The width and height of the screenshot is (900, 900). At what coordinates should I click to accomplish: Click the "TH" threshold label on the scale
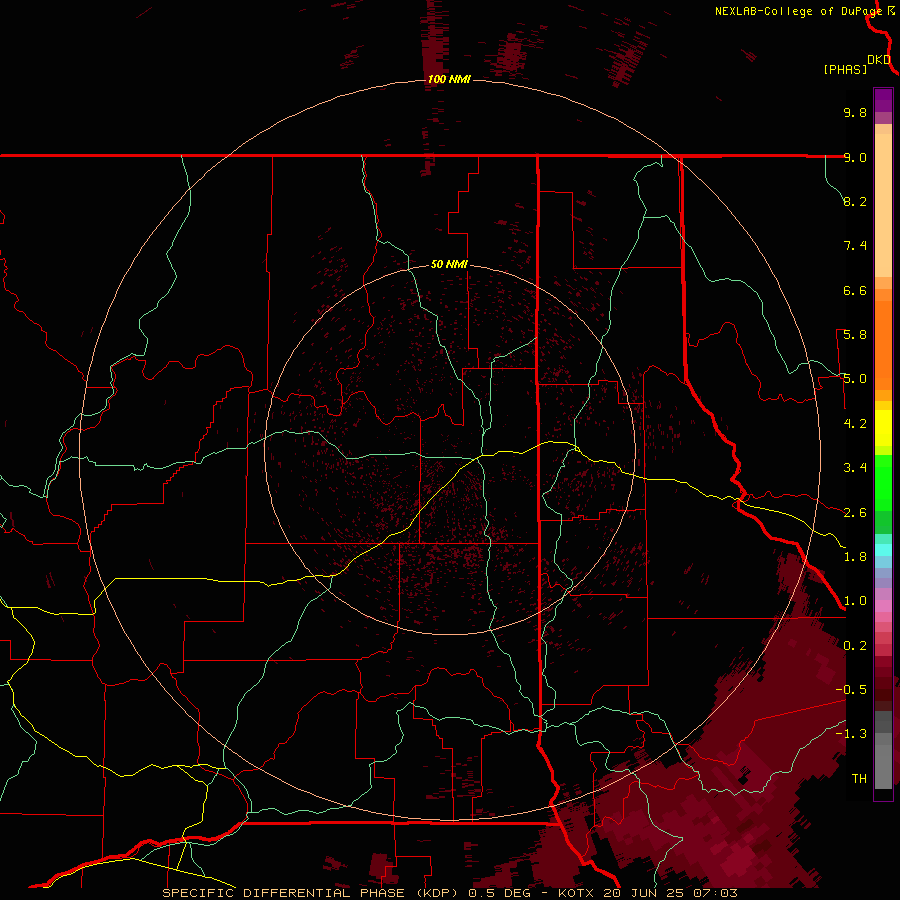click(x=859, y=779)
